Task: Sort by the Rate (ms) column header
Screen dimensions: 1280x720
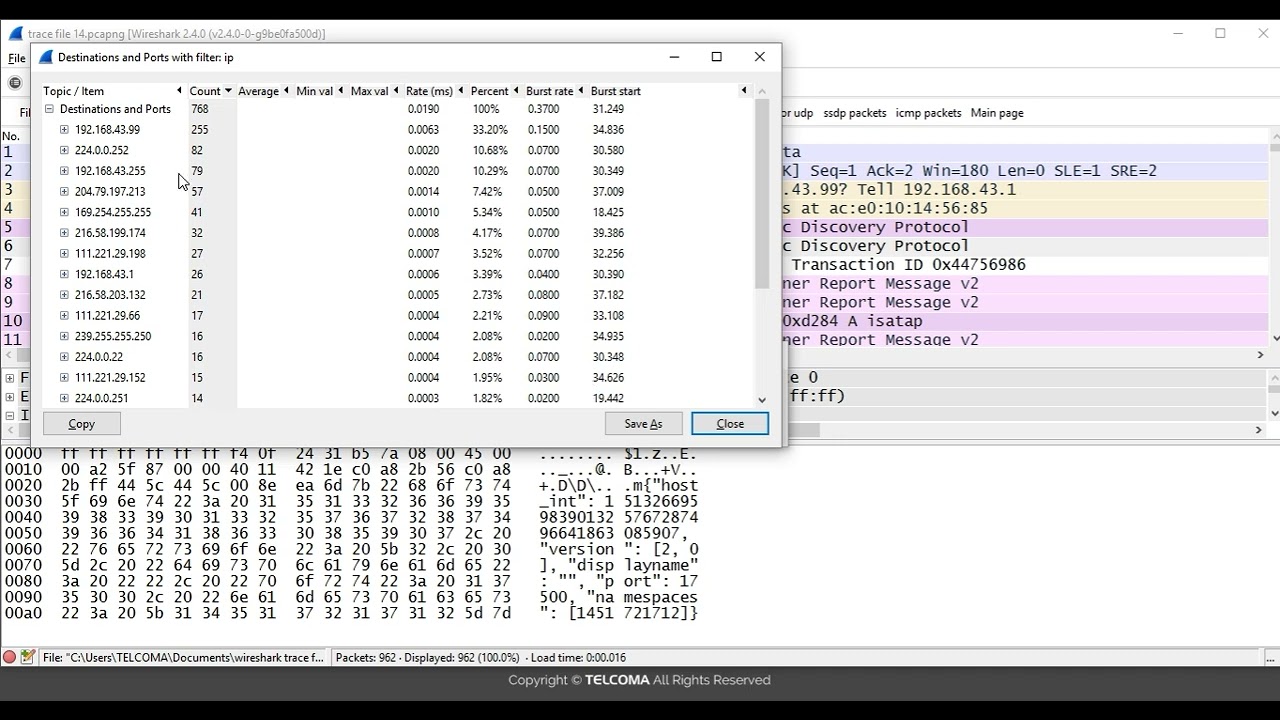Action: (x=434, y=91)
